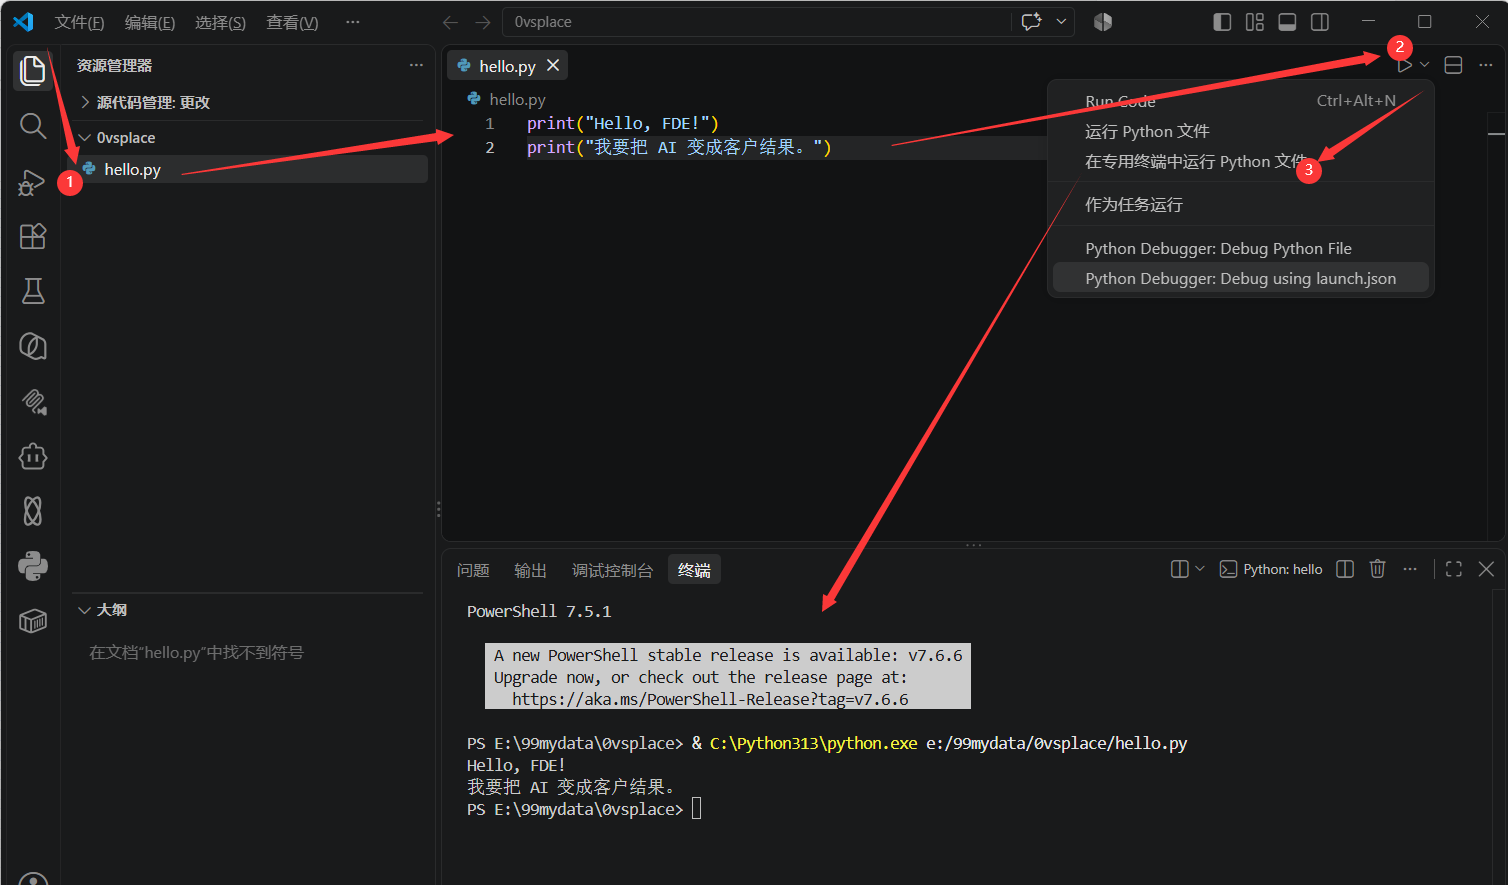This screenshot has width=1508, height=885.
Task: Close the hello.py editor tab
Action: pos(553,65)
